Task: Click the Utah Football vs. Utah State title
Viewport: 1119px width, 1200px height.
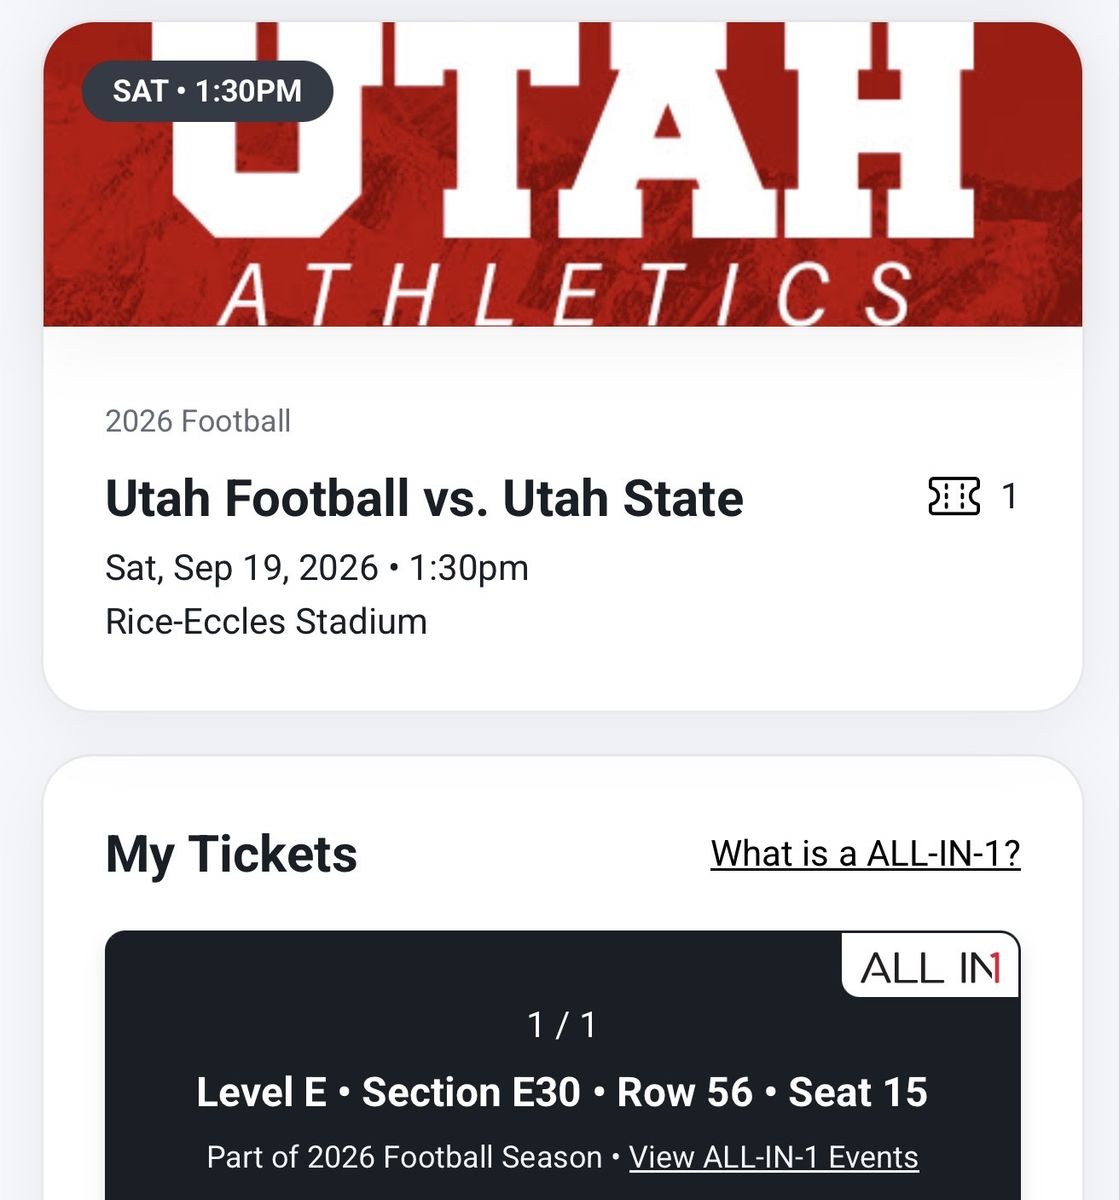Action: click(425, 498)
